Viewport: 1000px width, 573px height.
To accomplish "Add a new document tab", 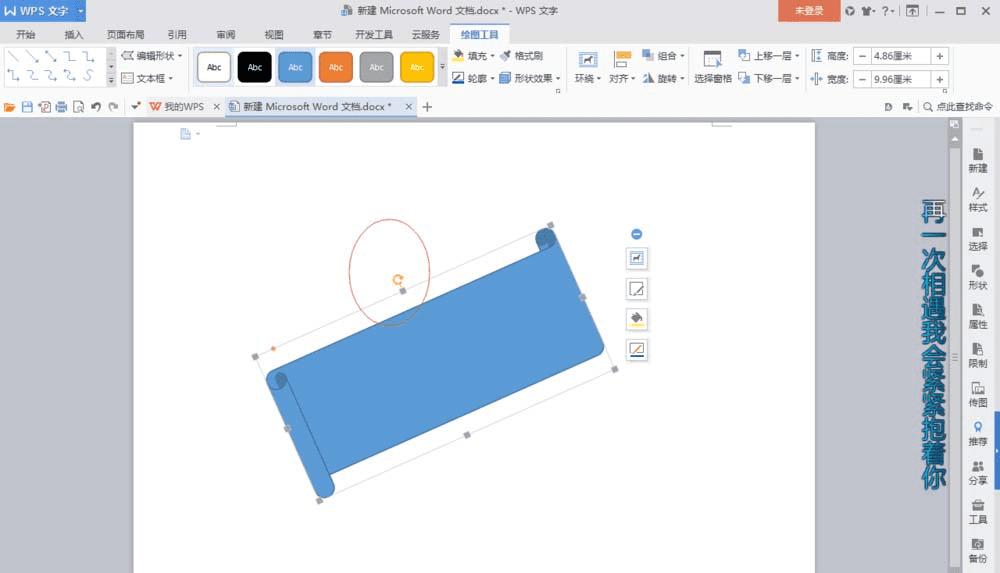I will 427,107.
